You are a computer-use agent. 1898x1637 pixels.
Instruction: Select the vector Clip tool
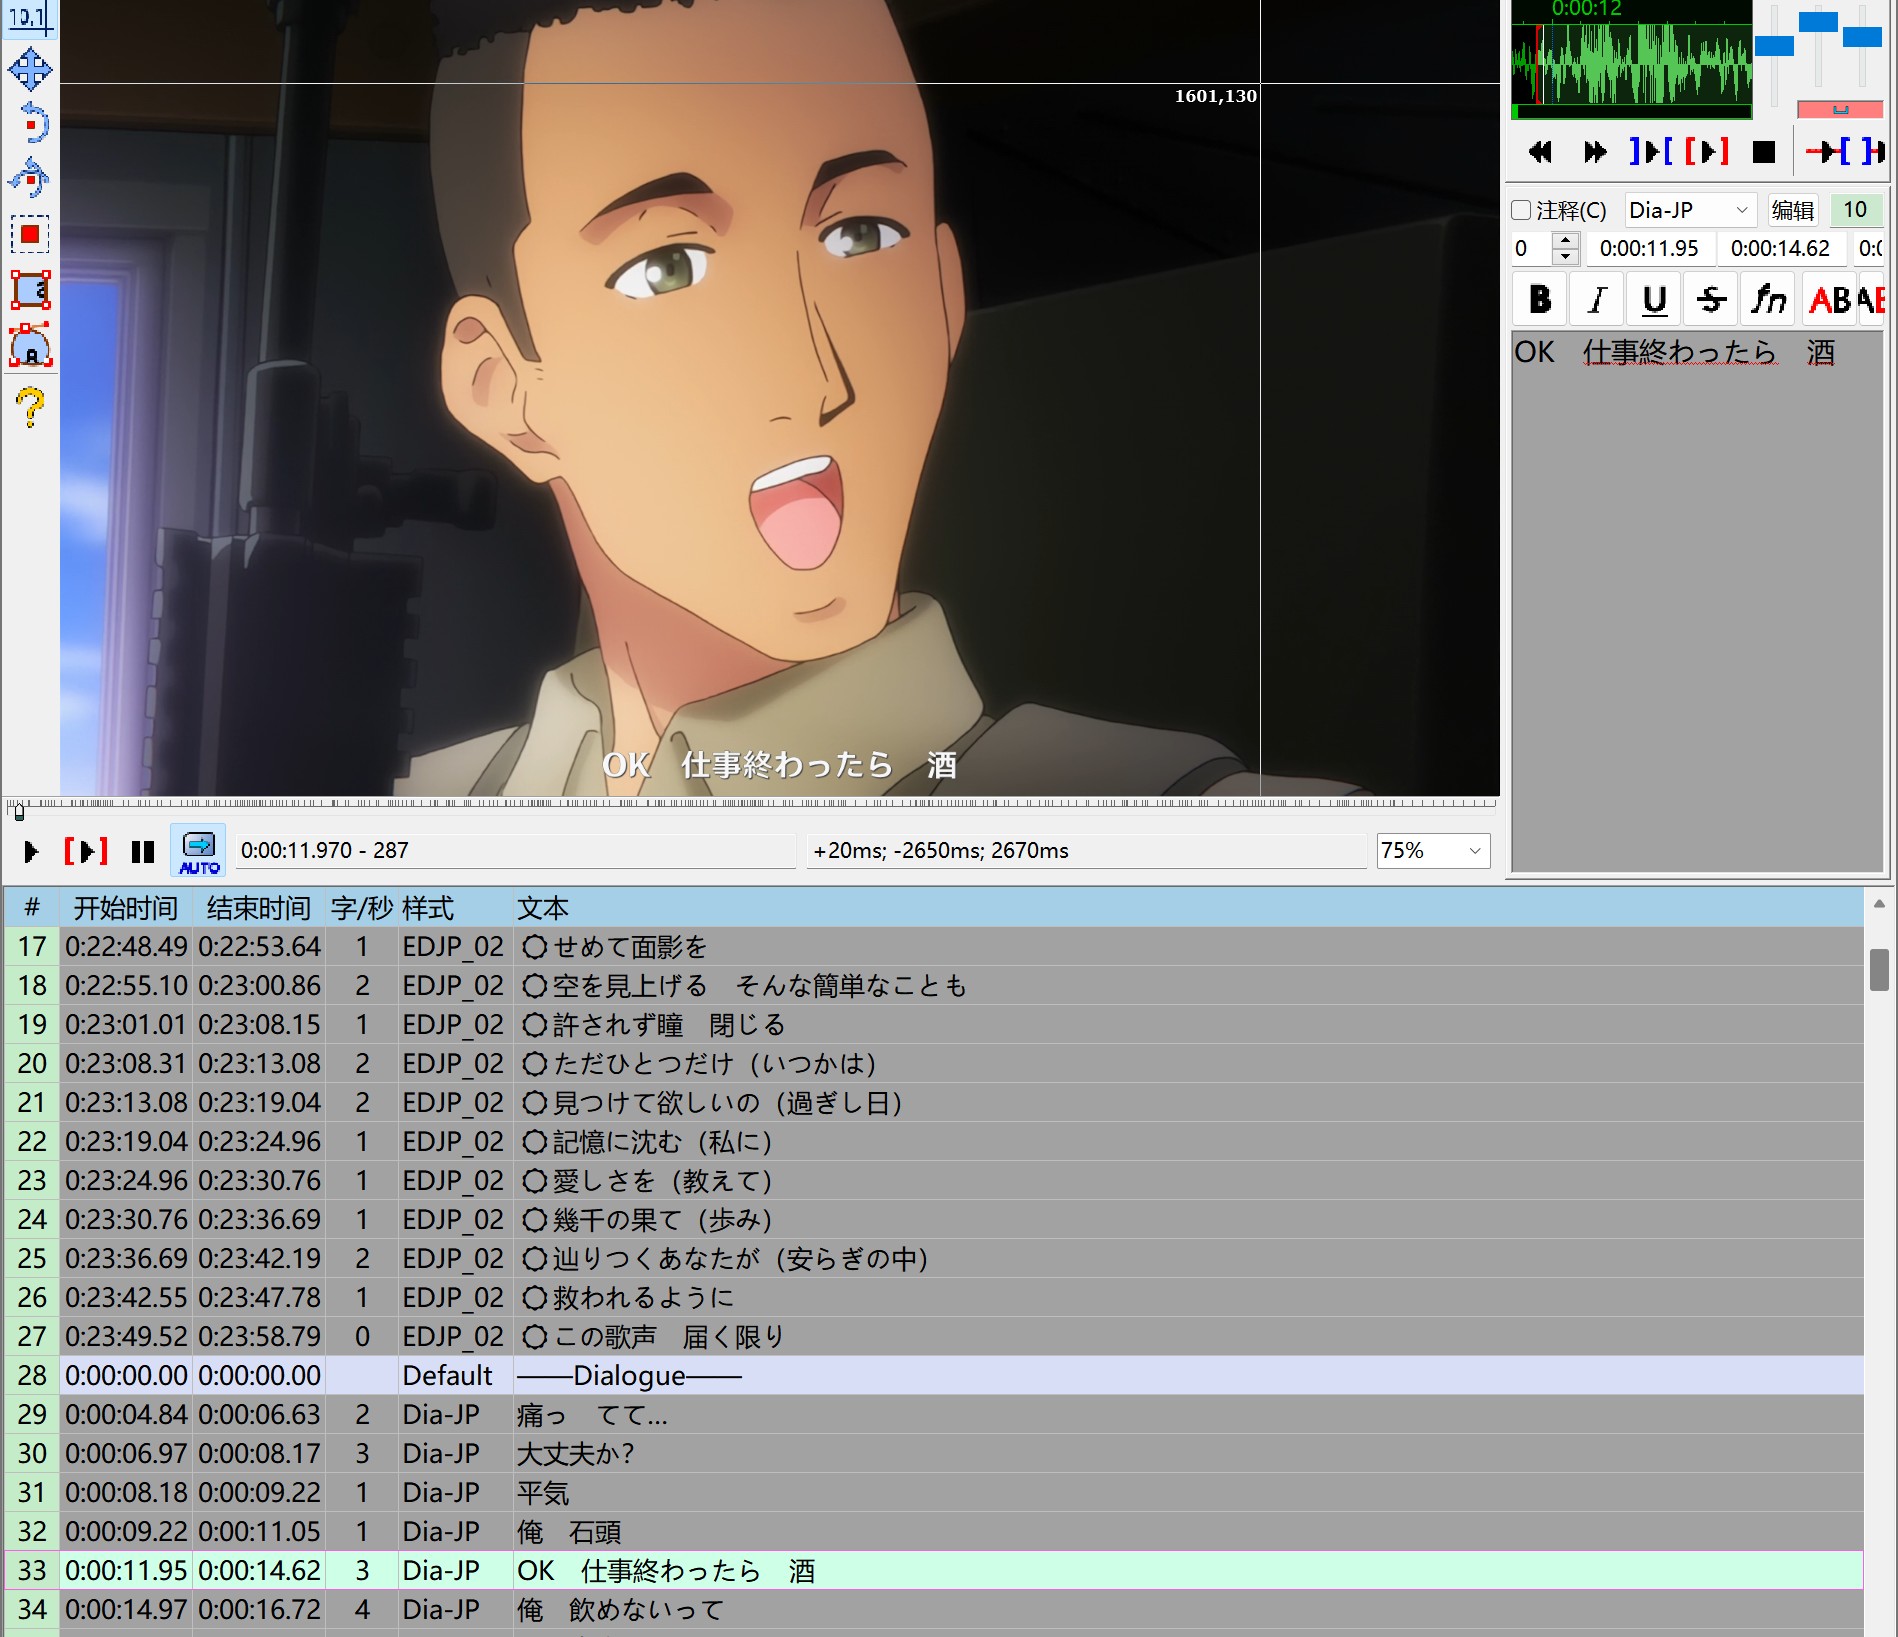click(29, 345)
